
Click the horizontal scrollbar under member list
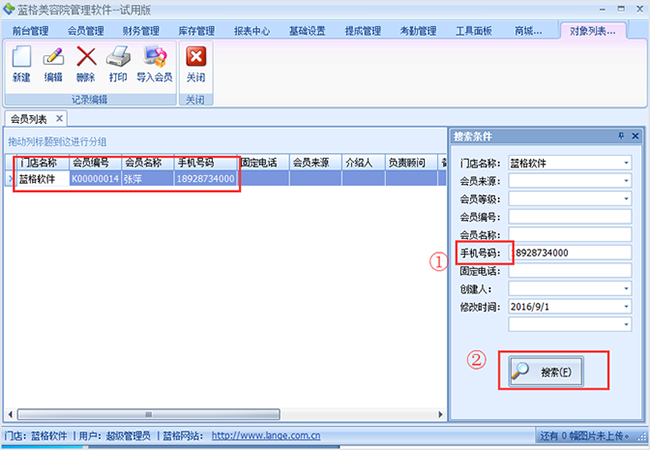150,414
